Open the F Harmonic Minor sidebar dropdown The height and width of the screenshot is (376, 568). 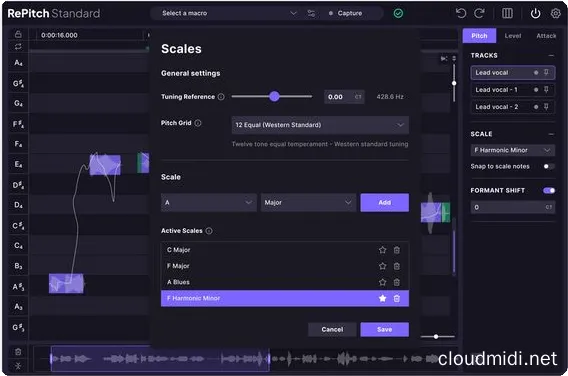(513, 150)
